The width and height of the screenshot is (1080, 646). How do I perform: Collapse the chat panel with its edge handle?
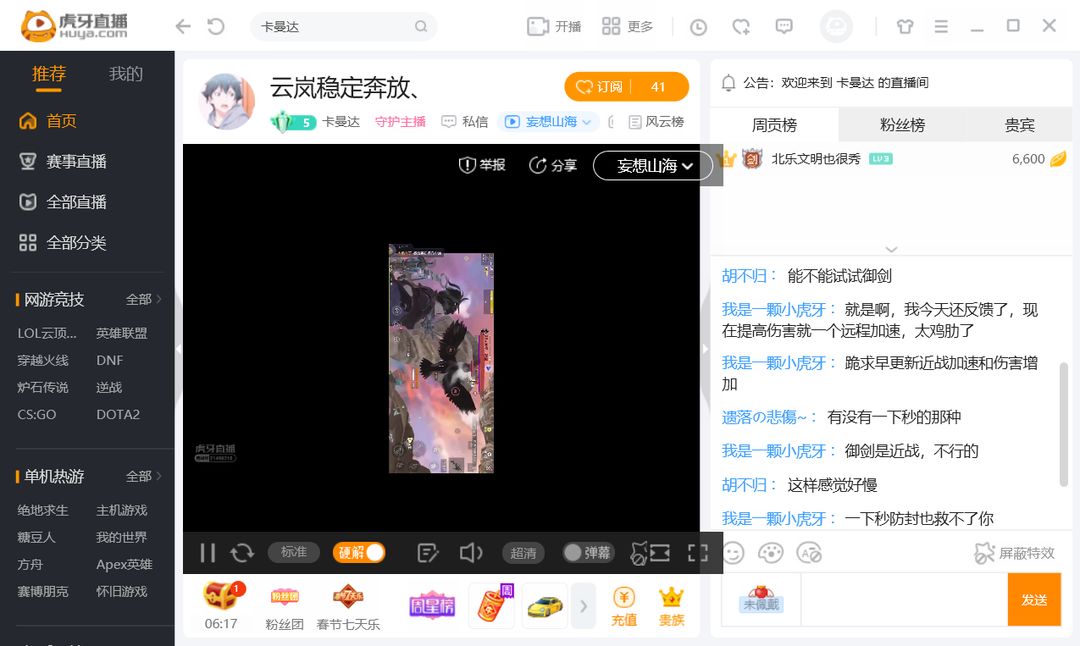(x=705, y=350)
